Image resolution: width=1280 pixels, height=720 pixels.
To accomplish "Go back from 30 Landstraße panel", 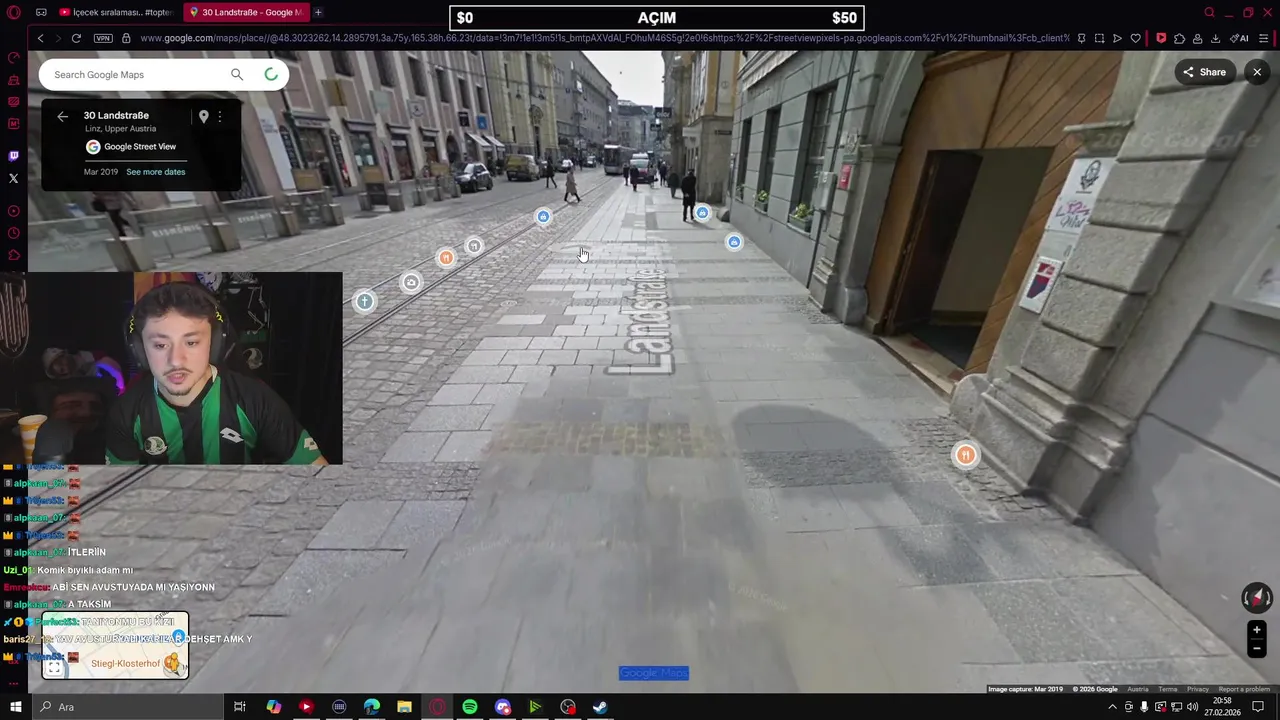I will click(62, 116).
